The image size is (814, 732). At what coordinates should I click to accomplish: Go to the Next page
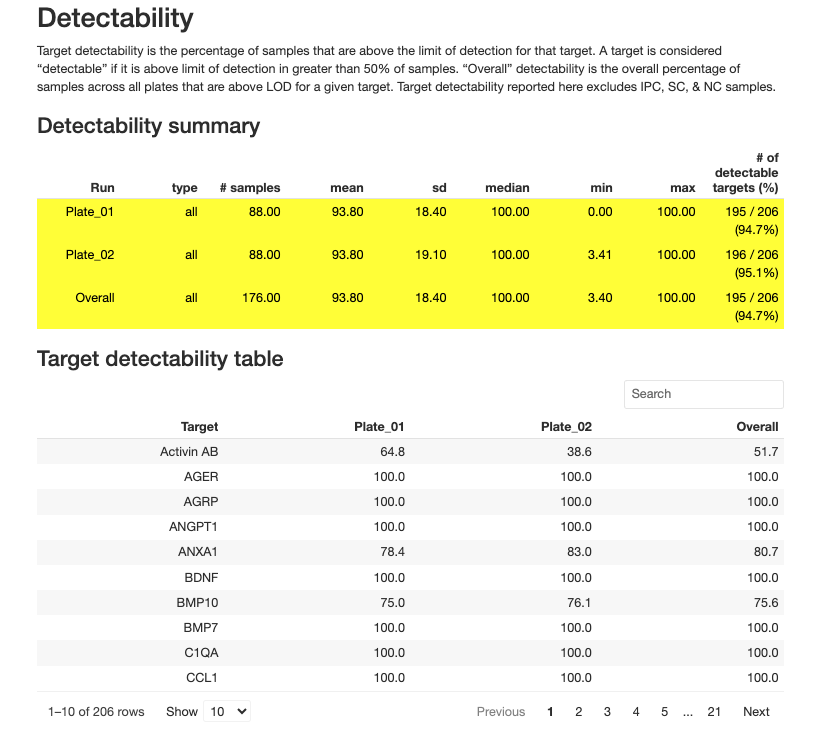click(x=756, y=712)
